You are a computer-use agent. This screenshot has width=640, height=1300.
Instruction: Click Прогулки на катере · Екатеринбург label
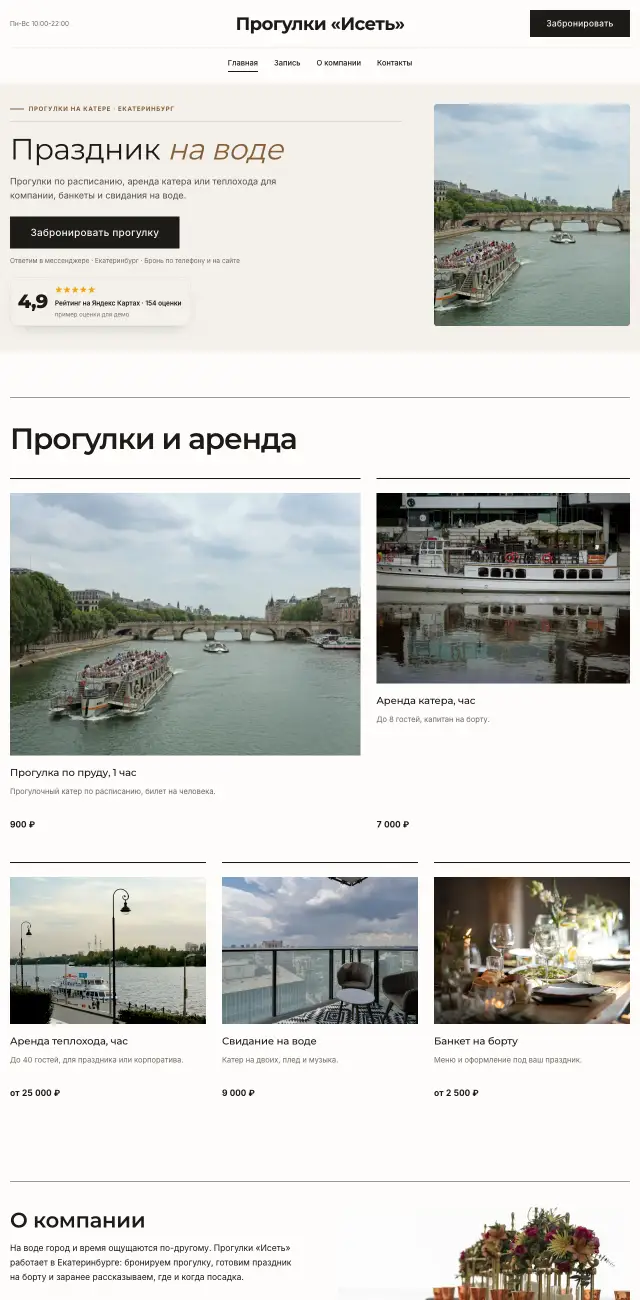click(101, 109)
